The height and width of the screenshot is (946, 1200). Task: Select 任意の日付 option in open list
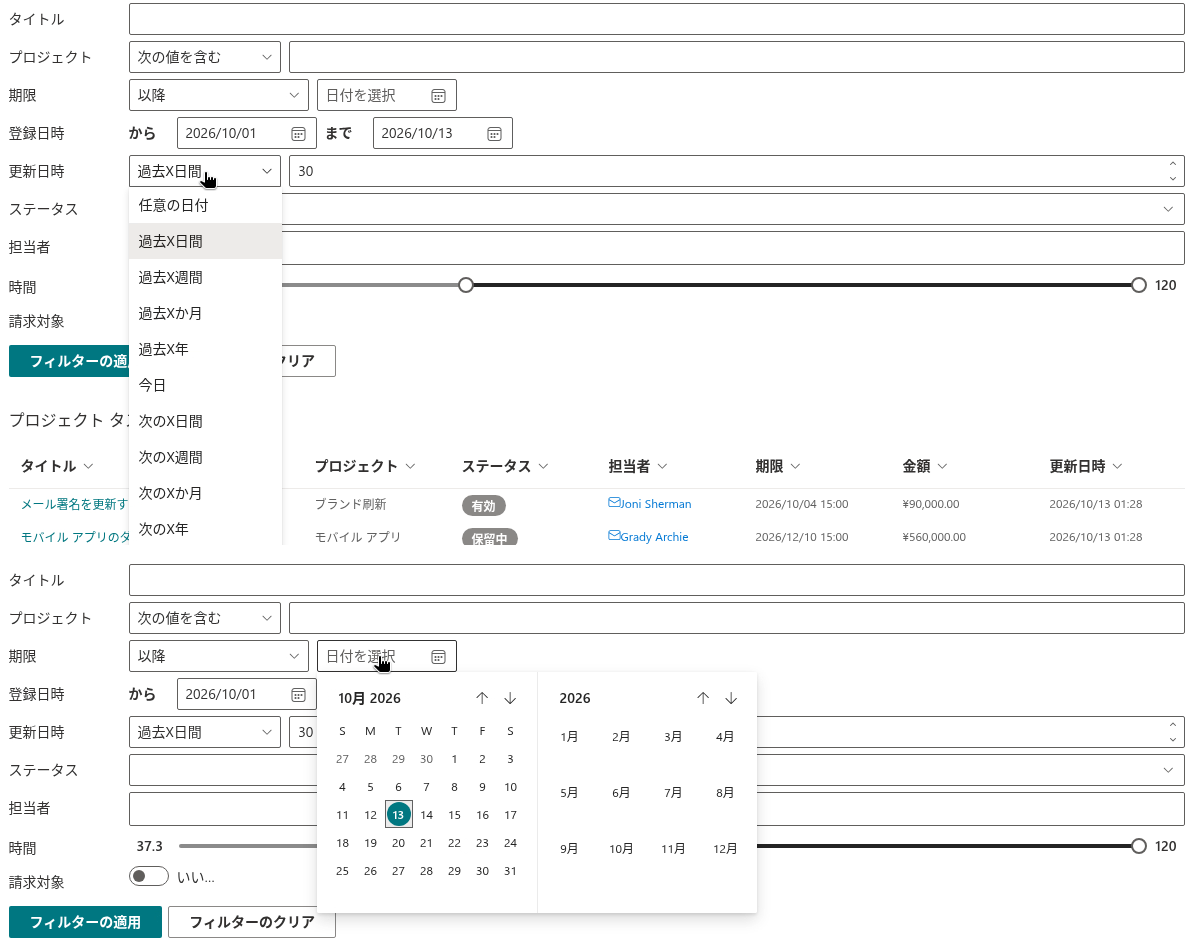205,205
